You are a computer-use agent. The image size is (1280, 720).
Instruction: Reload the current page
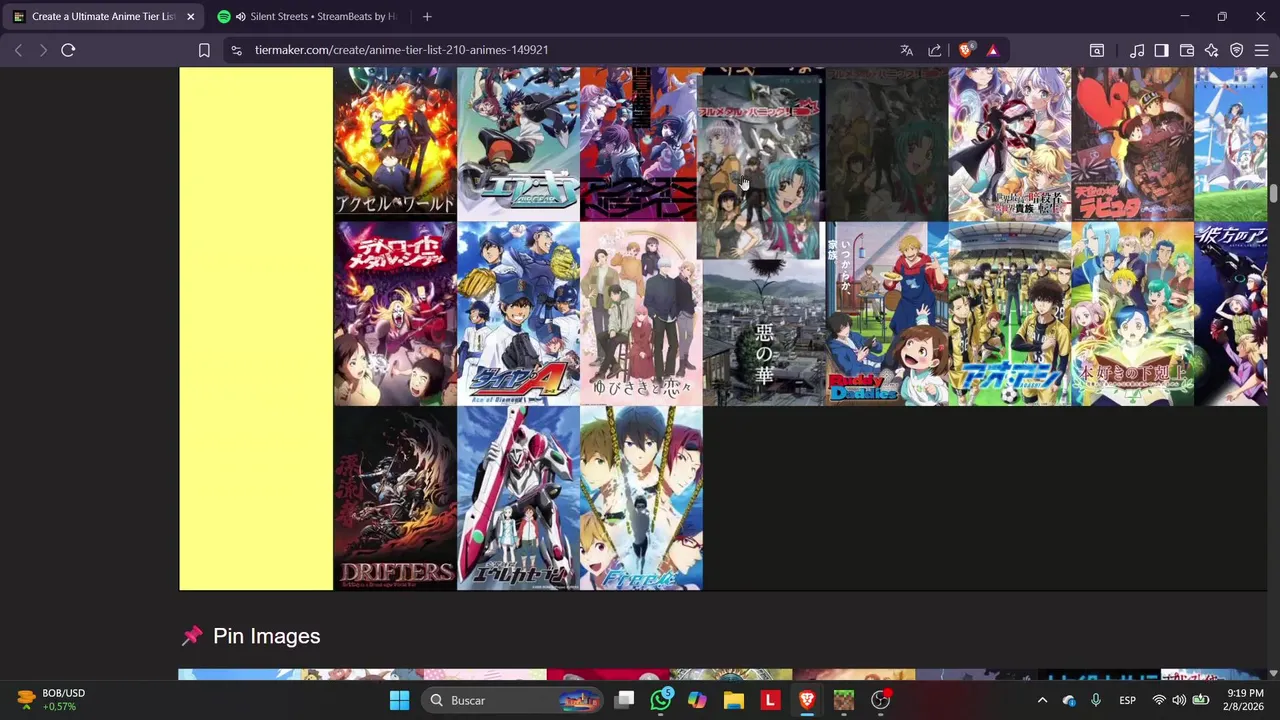tap(68, 50)
